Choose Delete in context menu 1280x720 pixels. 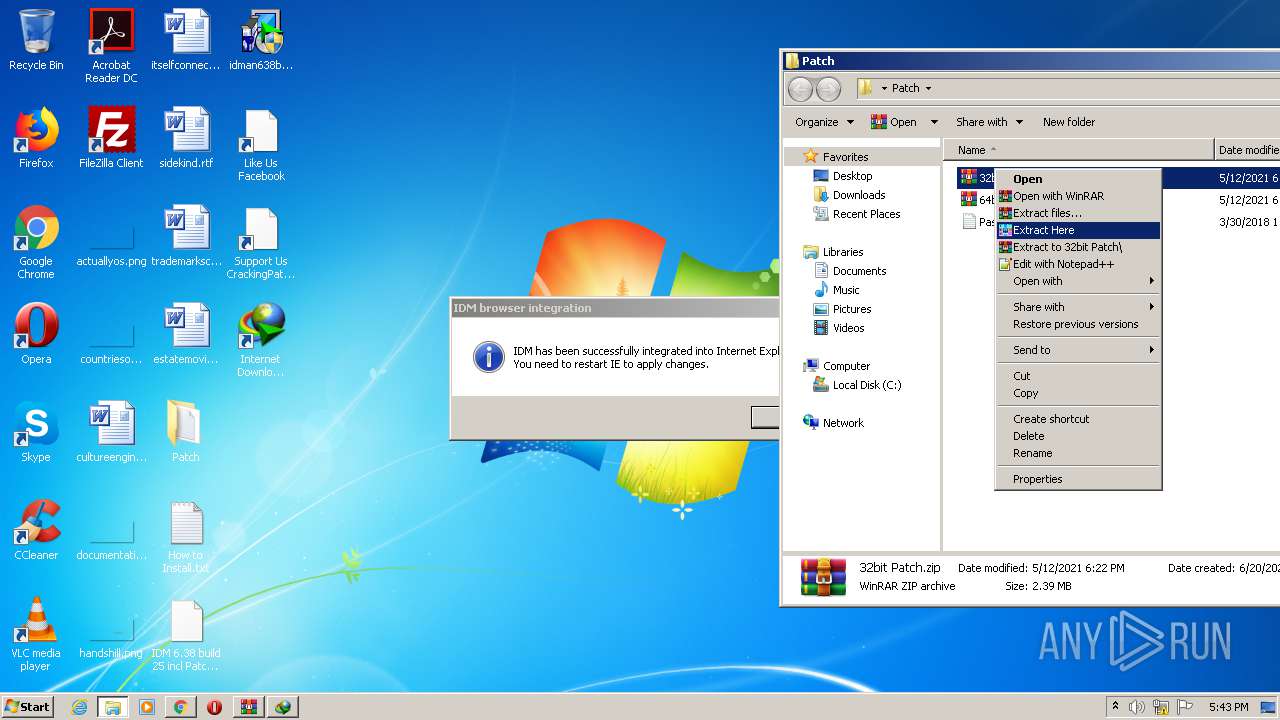pos(1078,436)
